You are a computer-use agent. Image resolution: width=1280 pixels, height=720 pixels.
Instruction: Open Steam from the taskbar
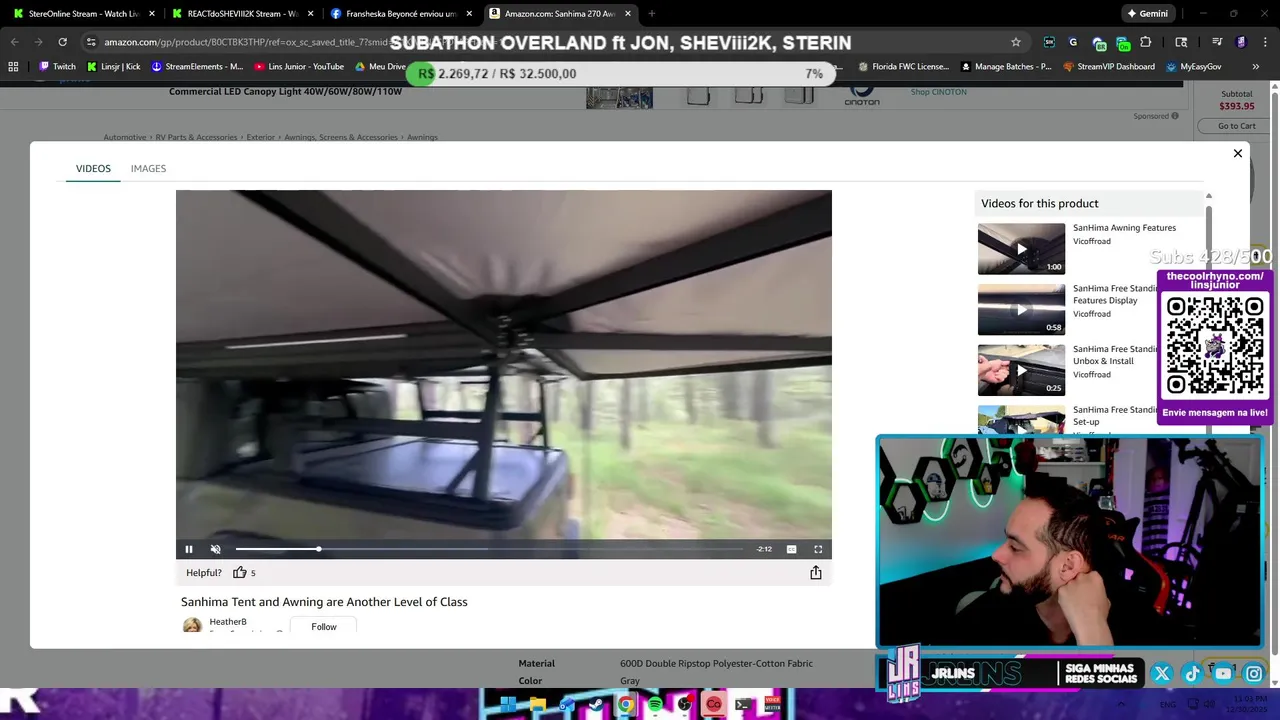596,705
